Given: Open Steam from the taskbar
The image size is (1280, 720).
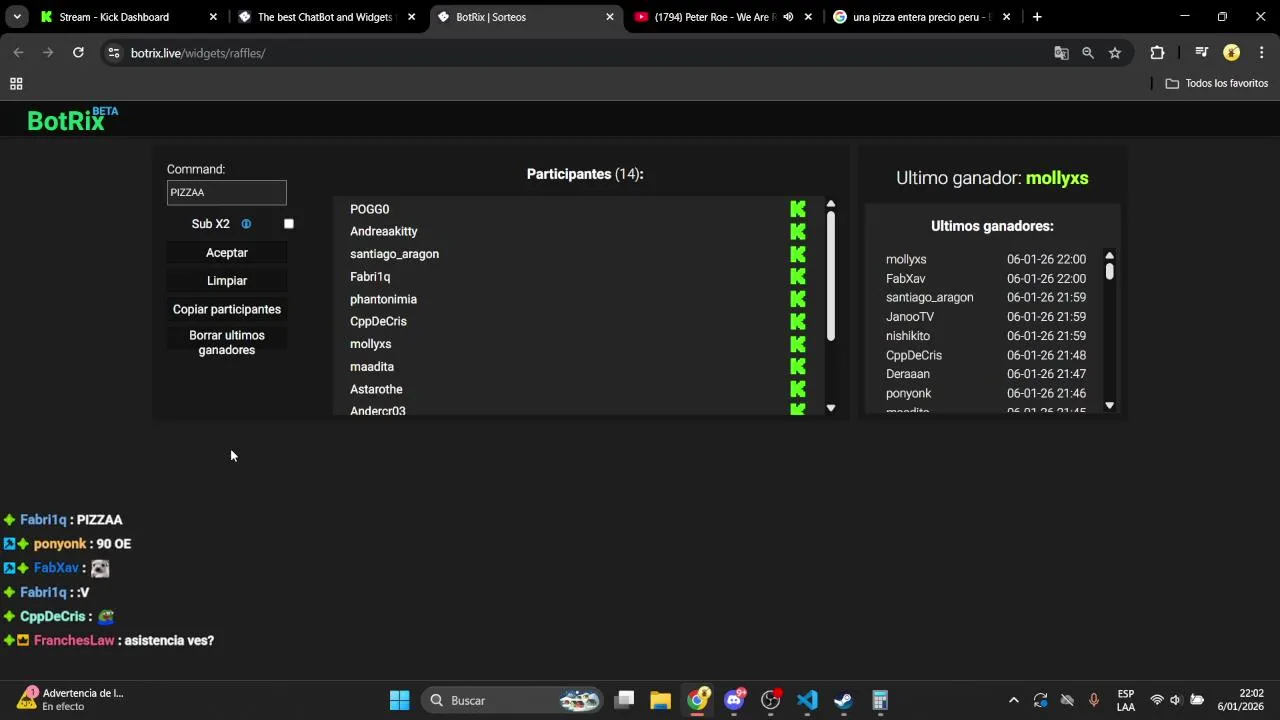Looking at the screenshot, I should 843,700.
